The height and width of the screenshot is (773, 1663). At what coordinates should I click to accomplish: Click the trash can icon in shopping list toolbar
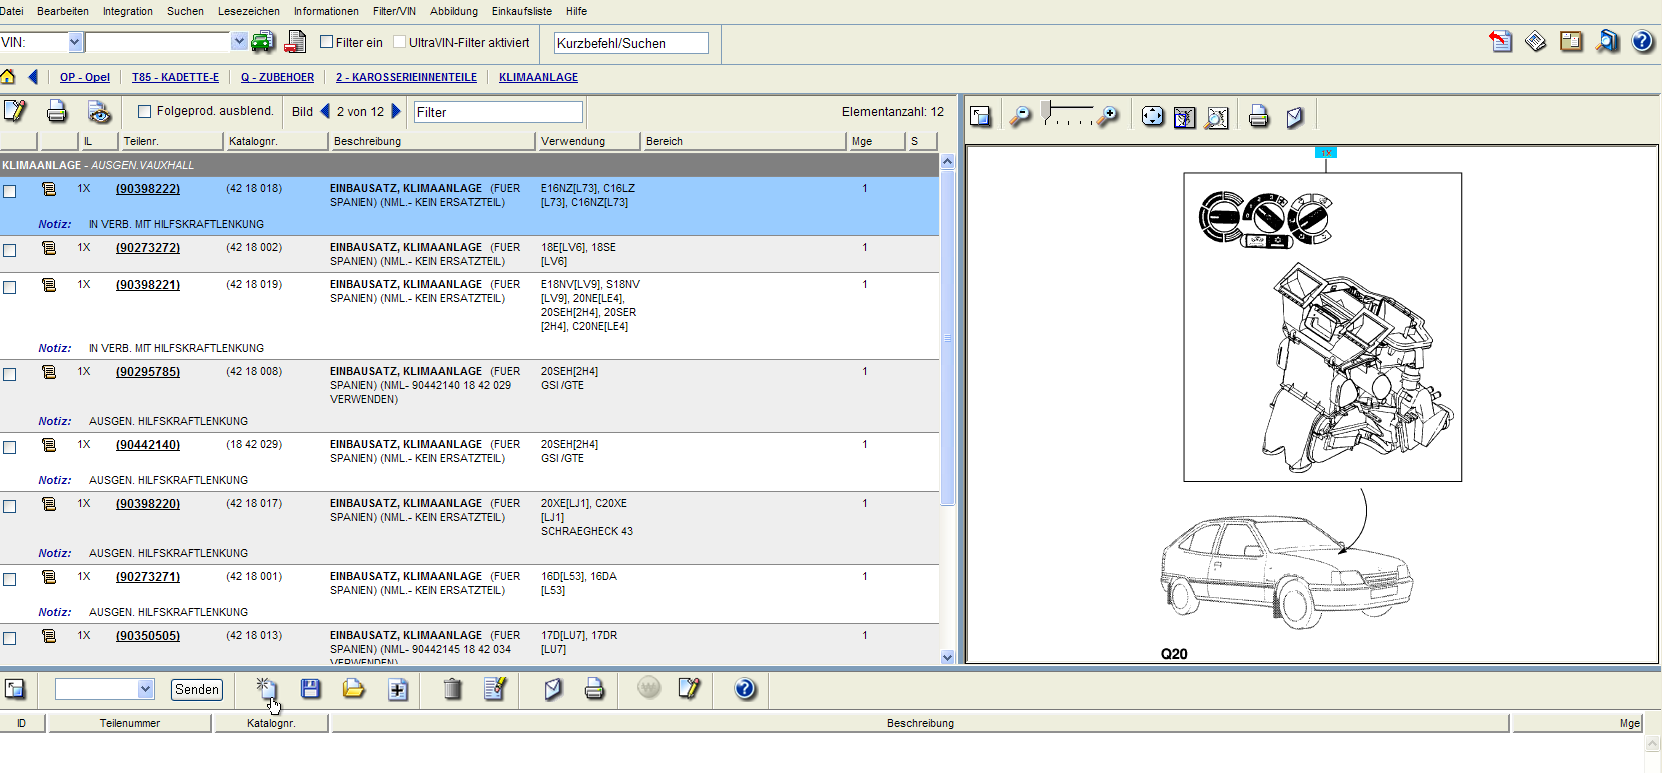point(452,689)
